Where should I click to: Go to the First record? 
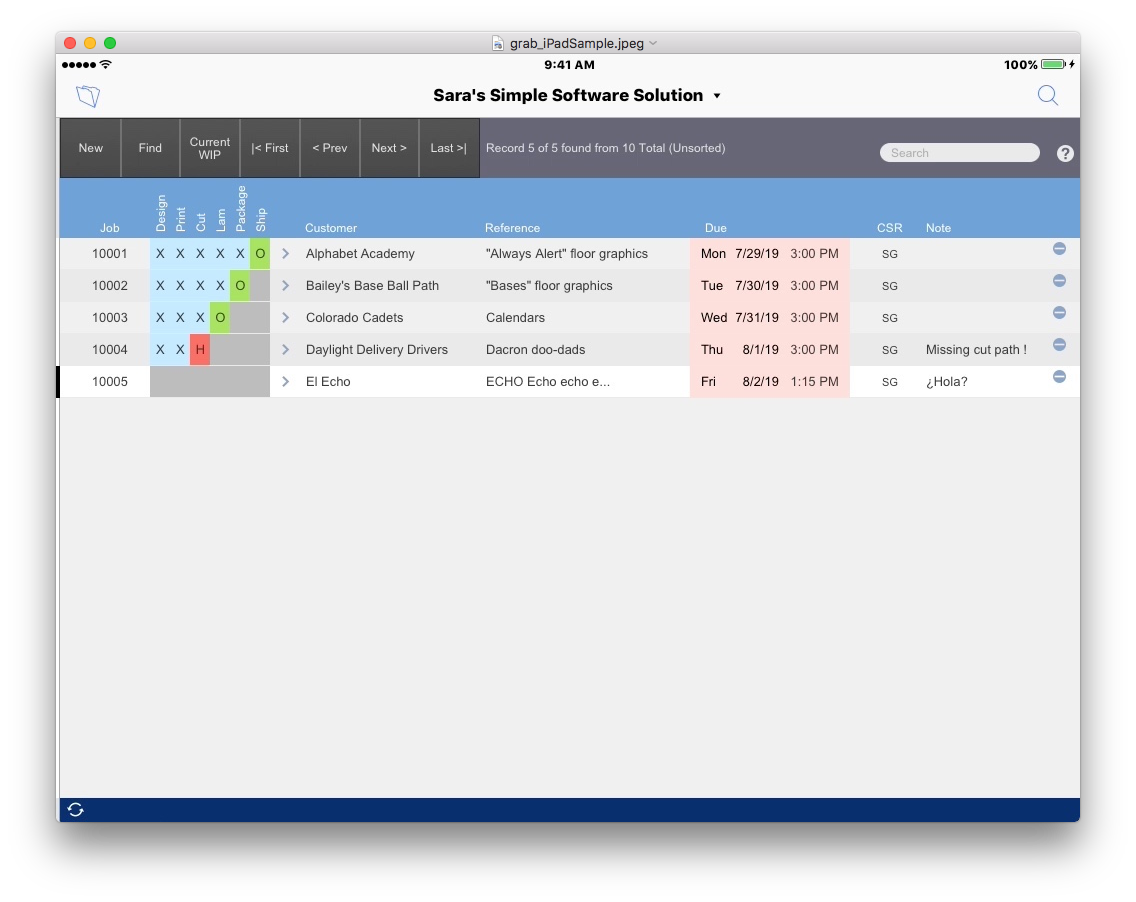pos(270,148)
